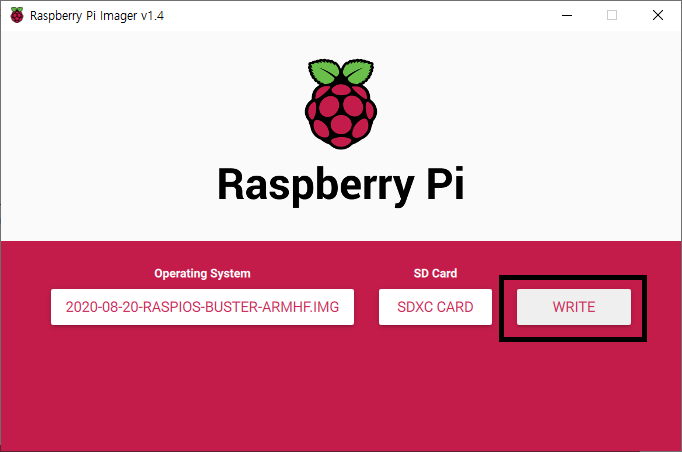Screen dimensions: 682x452
Task: Click the "Raspberry Pi Imager v1.4" window title
Action: click(97, 16)
